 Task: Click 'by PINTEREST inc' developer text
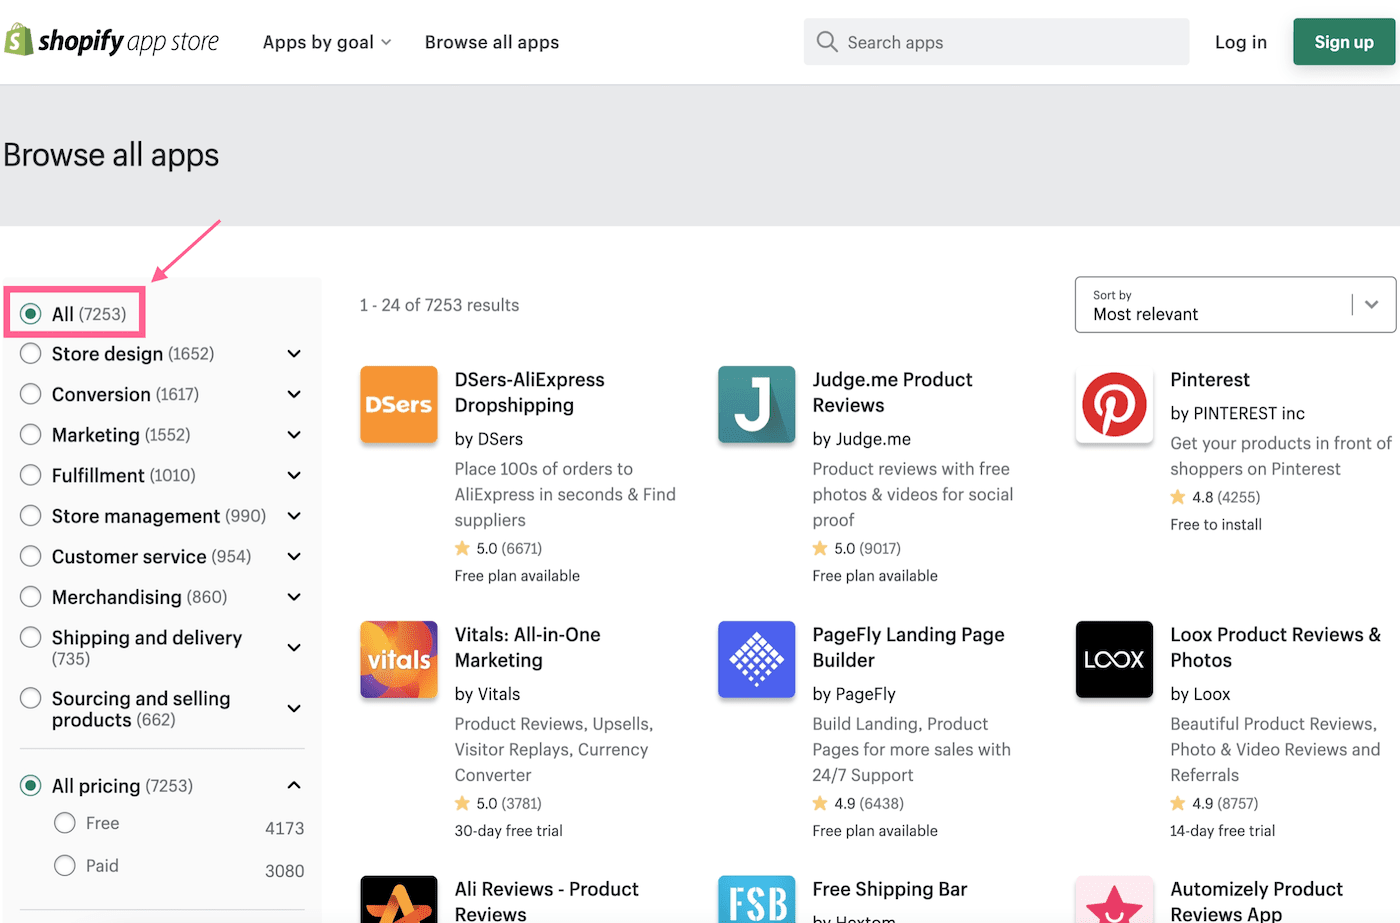coord(1237,413)
